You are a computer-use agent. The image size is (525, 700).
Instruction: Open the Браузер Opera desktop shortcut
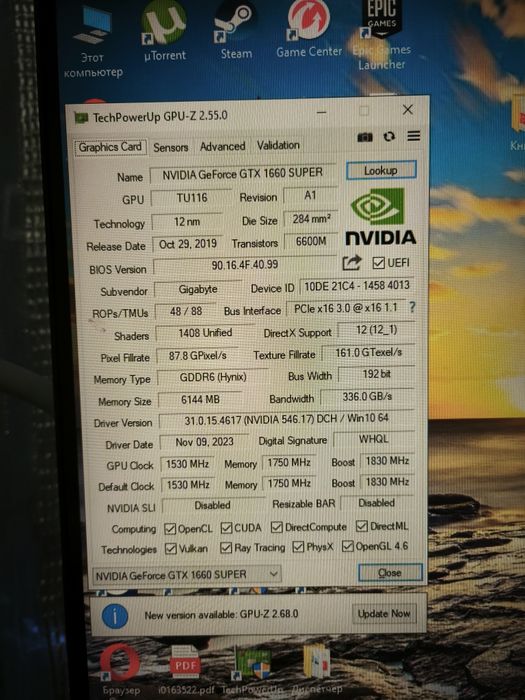click(120, 670)
